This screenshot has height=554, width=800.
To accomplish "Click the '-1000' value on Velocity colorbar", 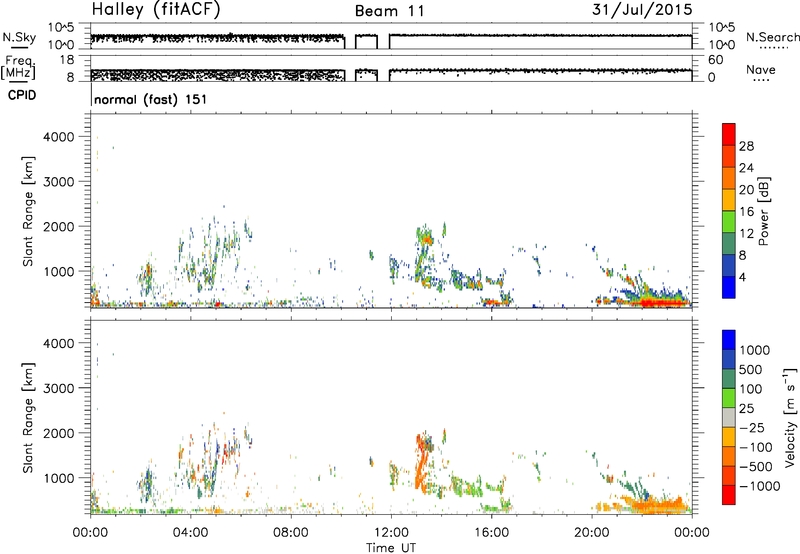I will pos(760,486).
